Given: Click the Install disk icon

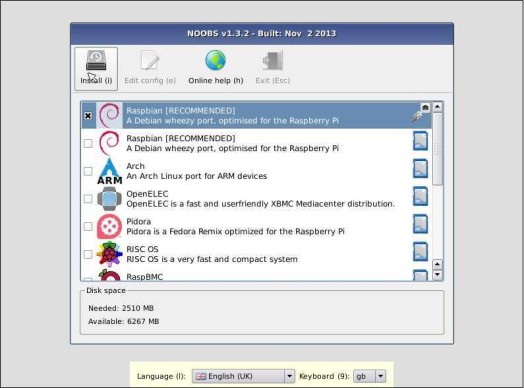Looking at the screenshot, I should (x=96, y=61).
